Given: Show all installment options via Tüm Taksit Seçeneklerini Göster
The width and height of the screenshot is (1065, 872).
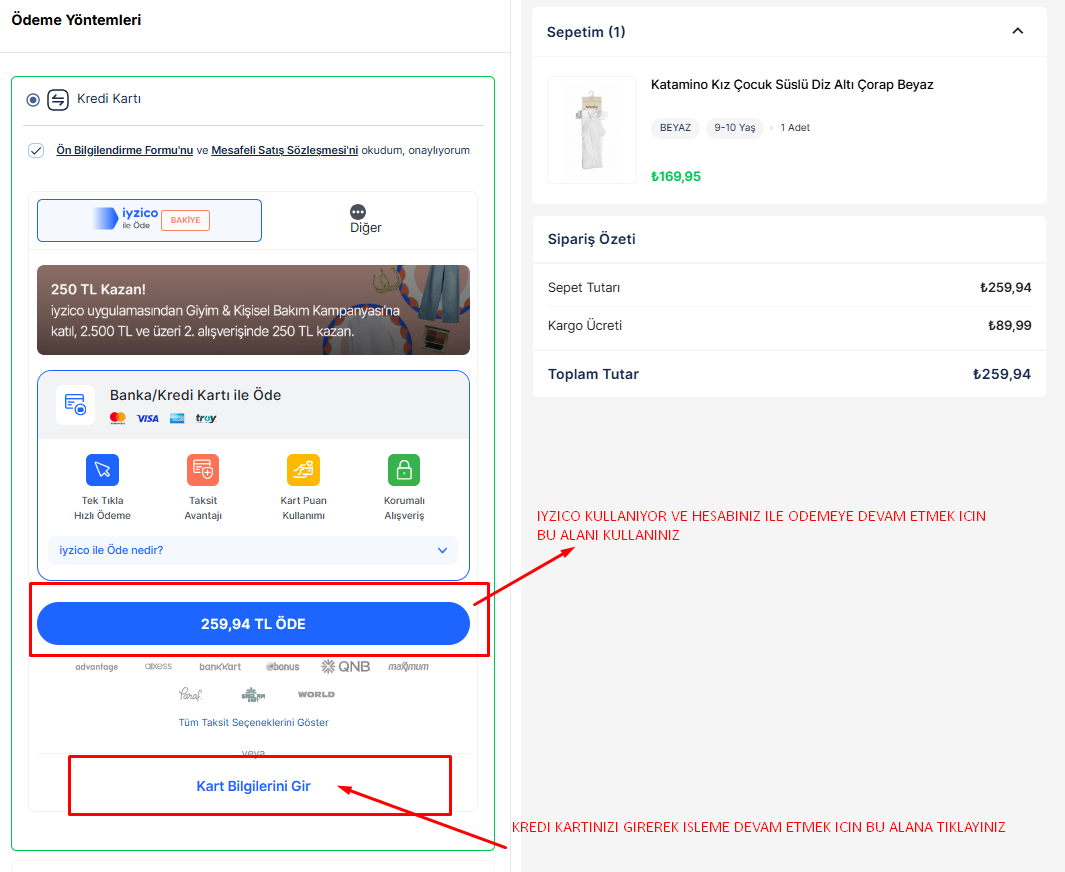Looking at the screenshot, I should (x=253, y=722).
